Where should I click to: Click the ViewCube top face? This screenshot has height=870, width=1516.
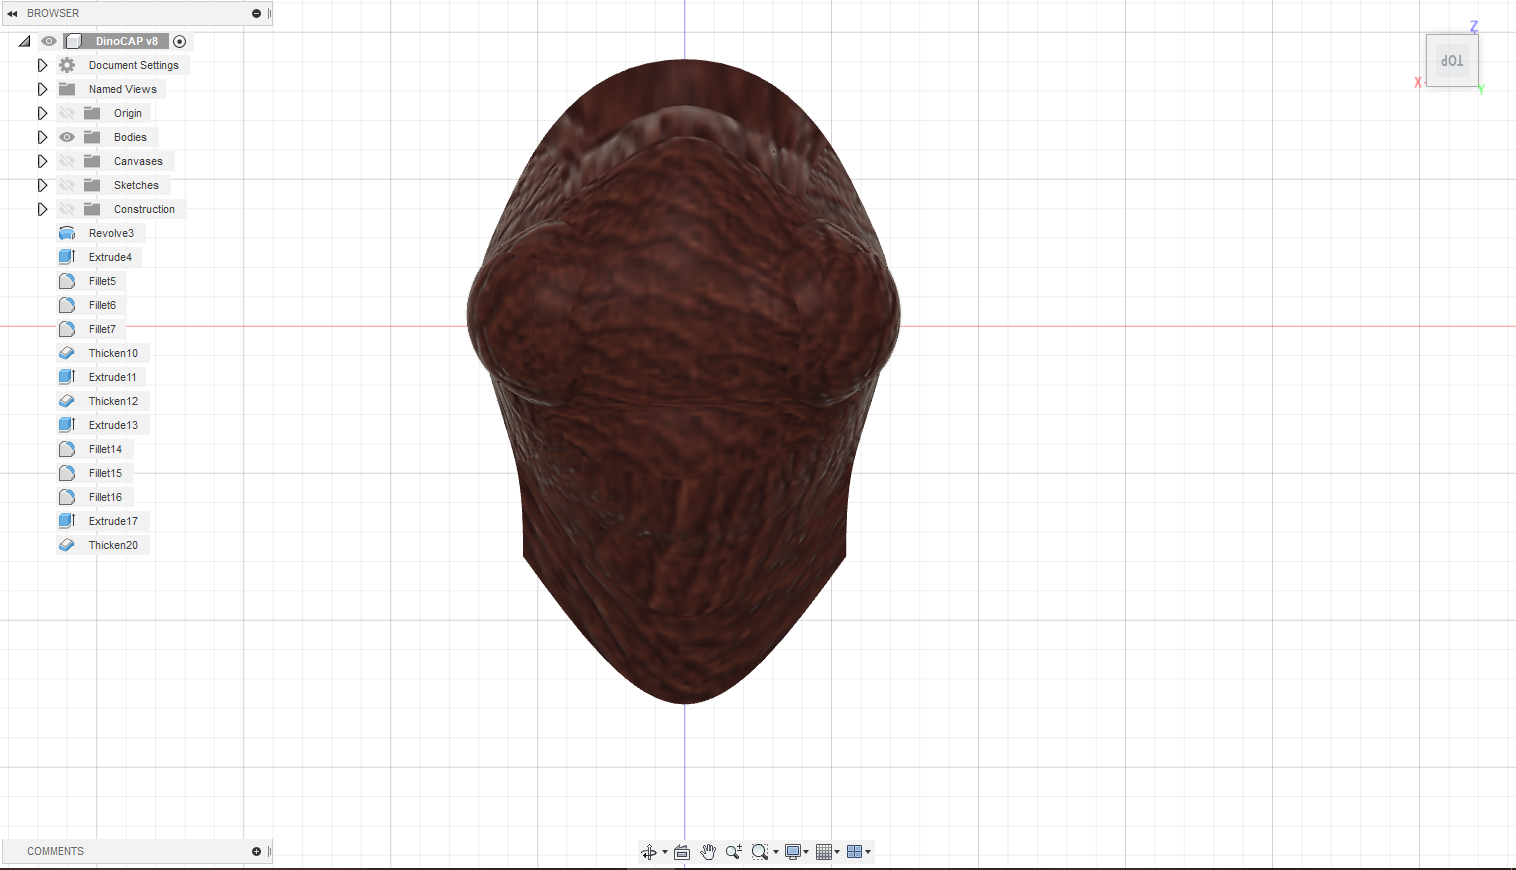pyautogui.click(x=1452, y=61)
